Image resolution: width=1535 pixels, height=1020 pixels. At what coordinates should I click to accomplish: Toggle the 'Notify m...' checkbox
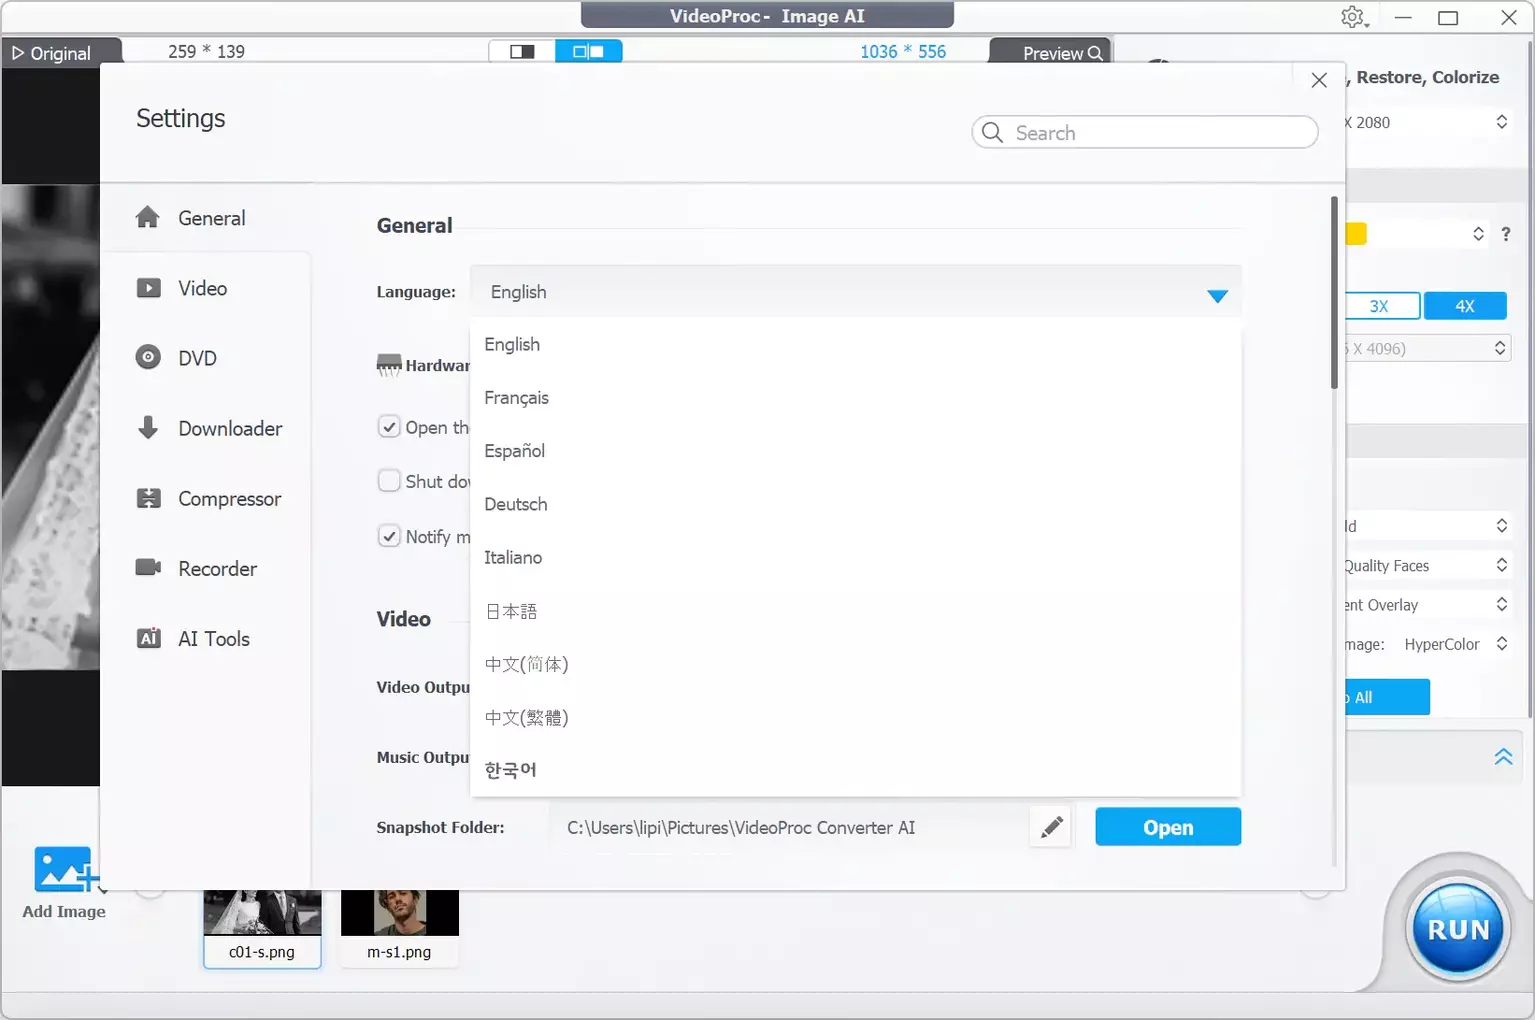(389, 536)
